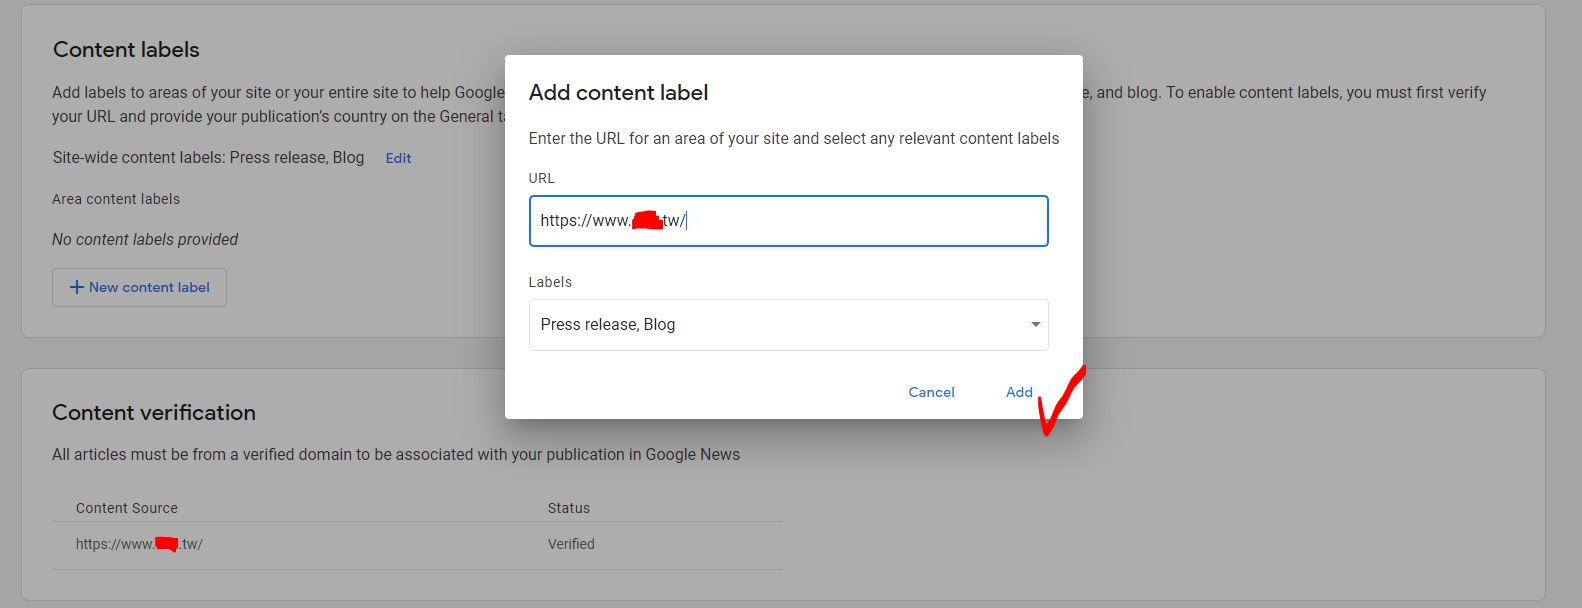Click the Status column header

tap(568, 508)
